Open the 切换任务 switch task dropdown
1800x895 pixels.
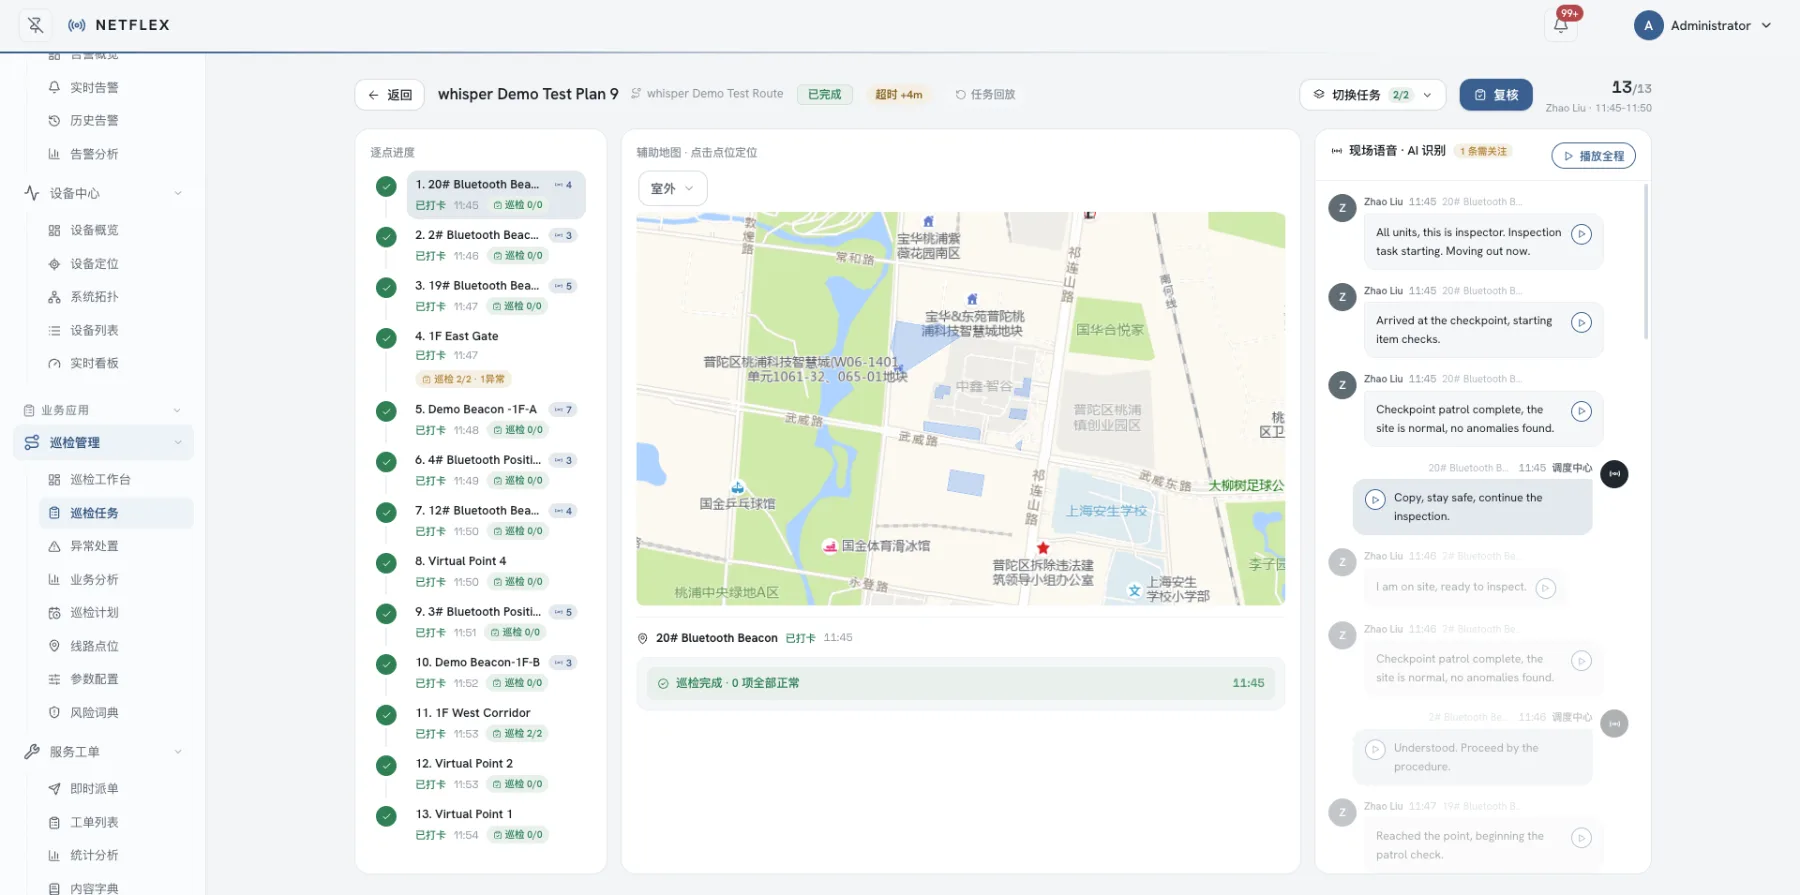coord(1372,95)
